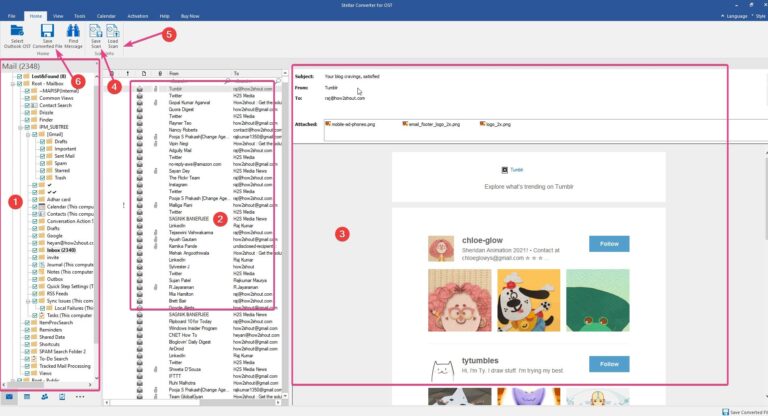Toggle the Root - Mailbox checkbox
This screenshot has width=768, height=416.
pos(20,84)
